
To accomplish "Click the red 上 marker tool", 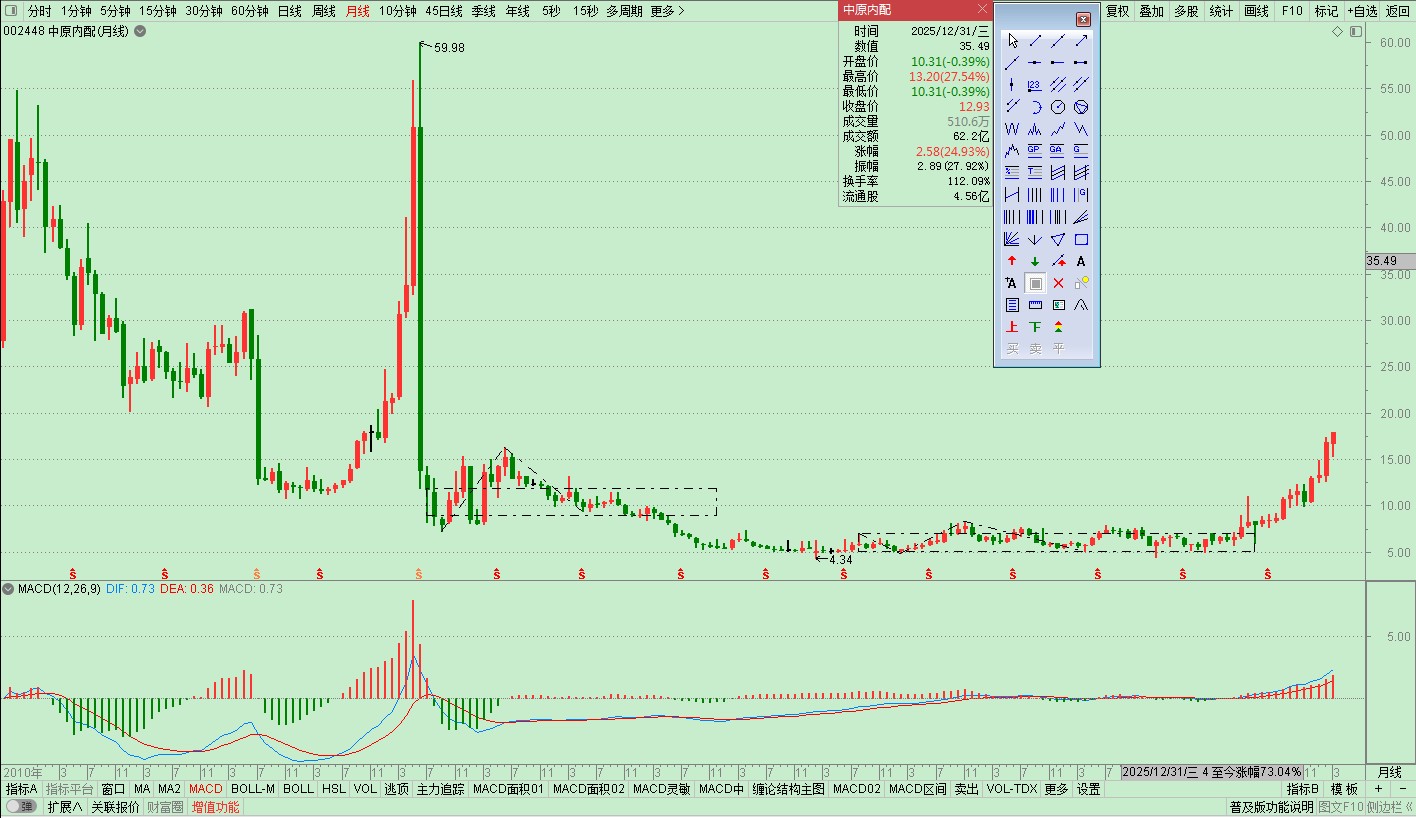I will (x=1012, y=327).
